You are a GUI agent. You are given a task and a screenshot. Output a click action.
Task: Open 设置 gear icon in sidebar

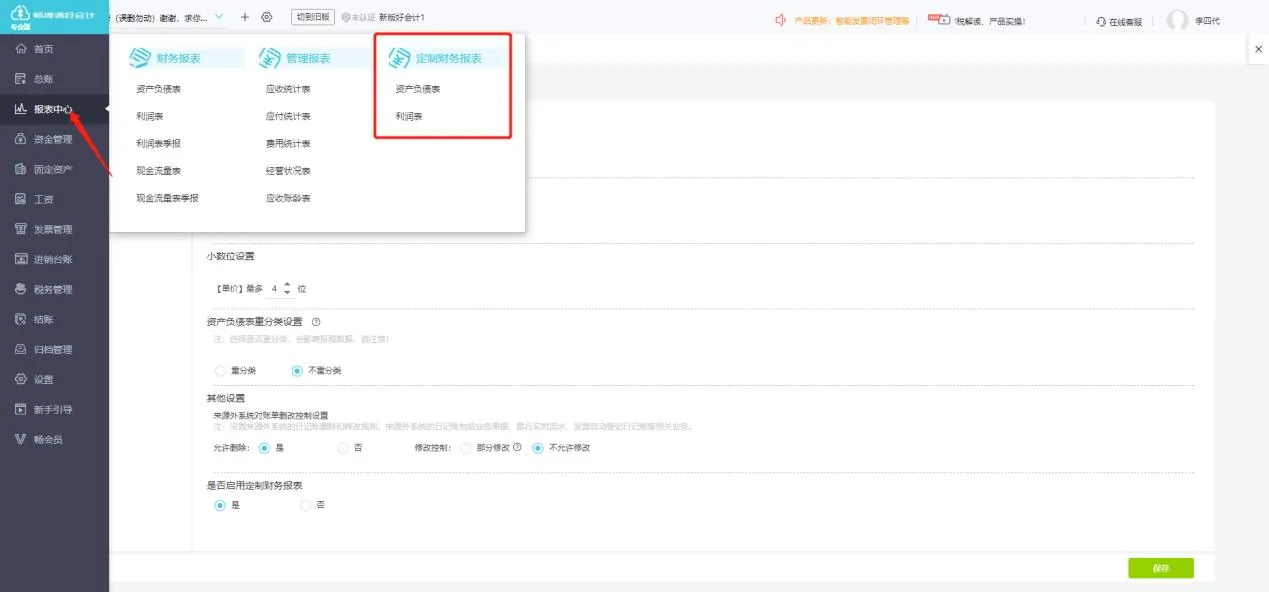20,379
